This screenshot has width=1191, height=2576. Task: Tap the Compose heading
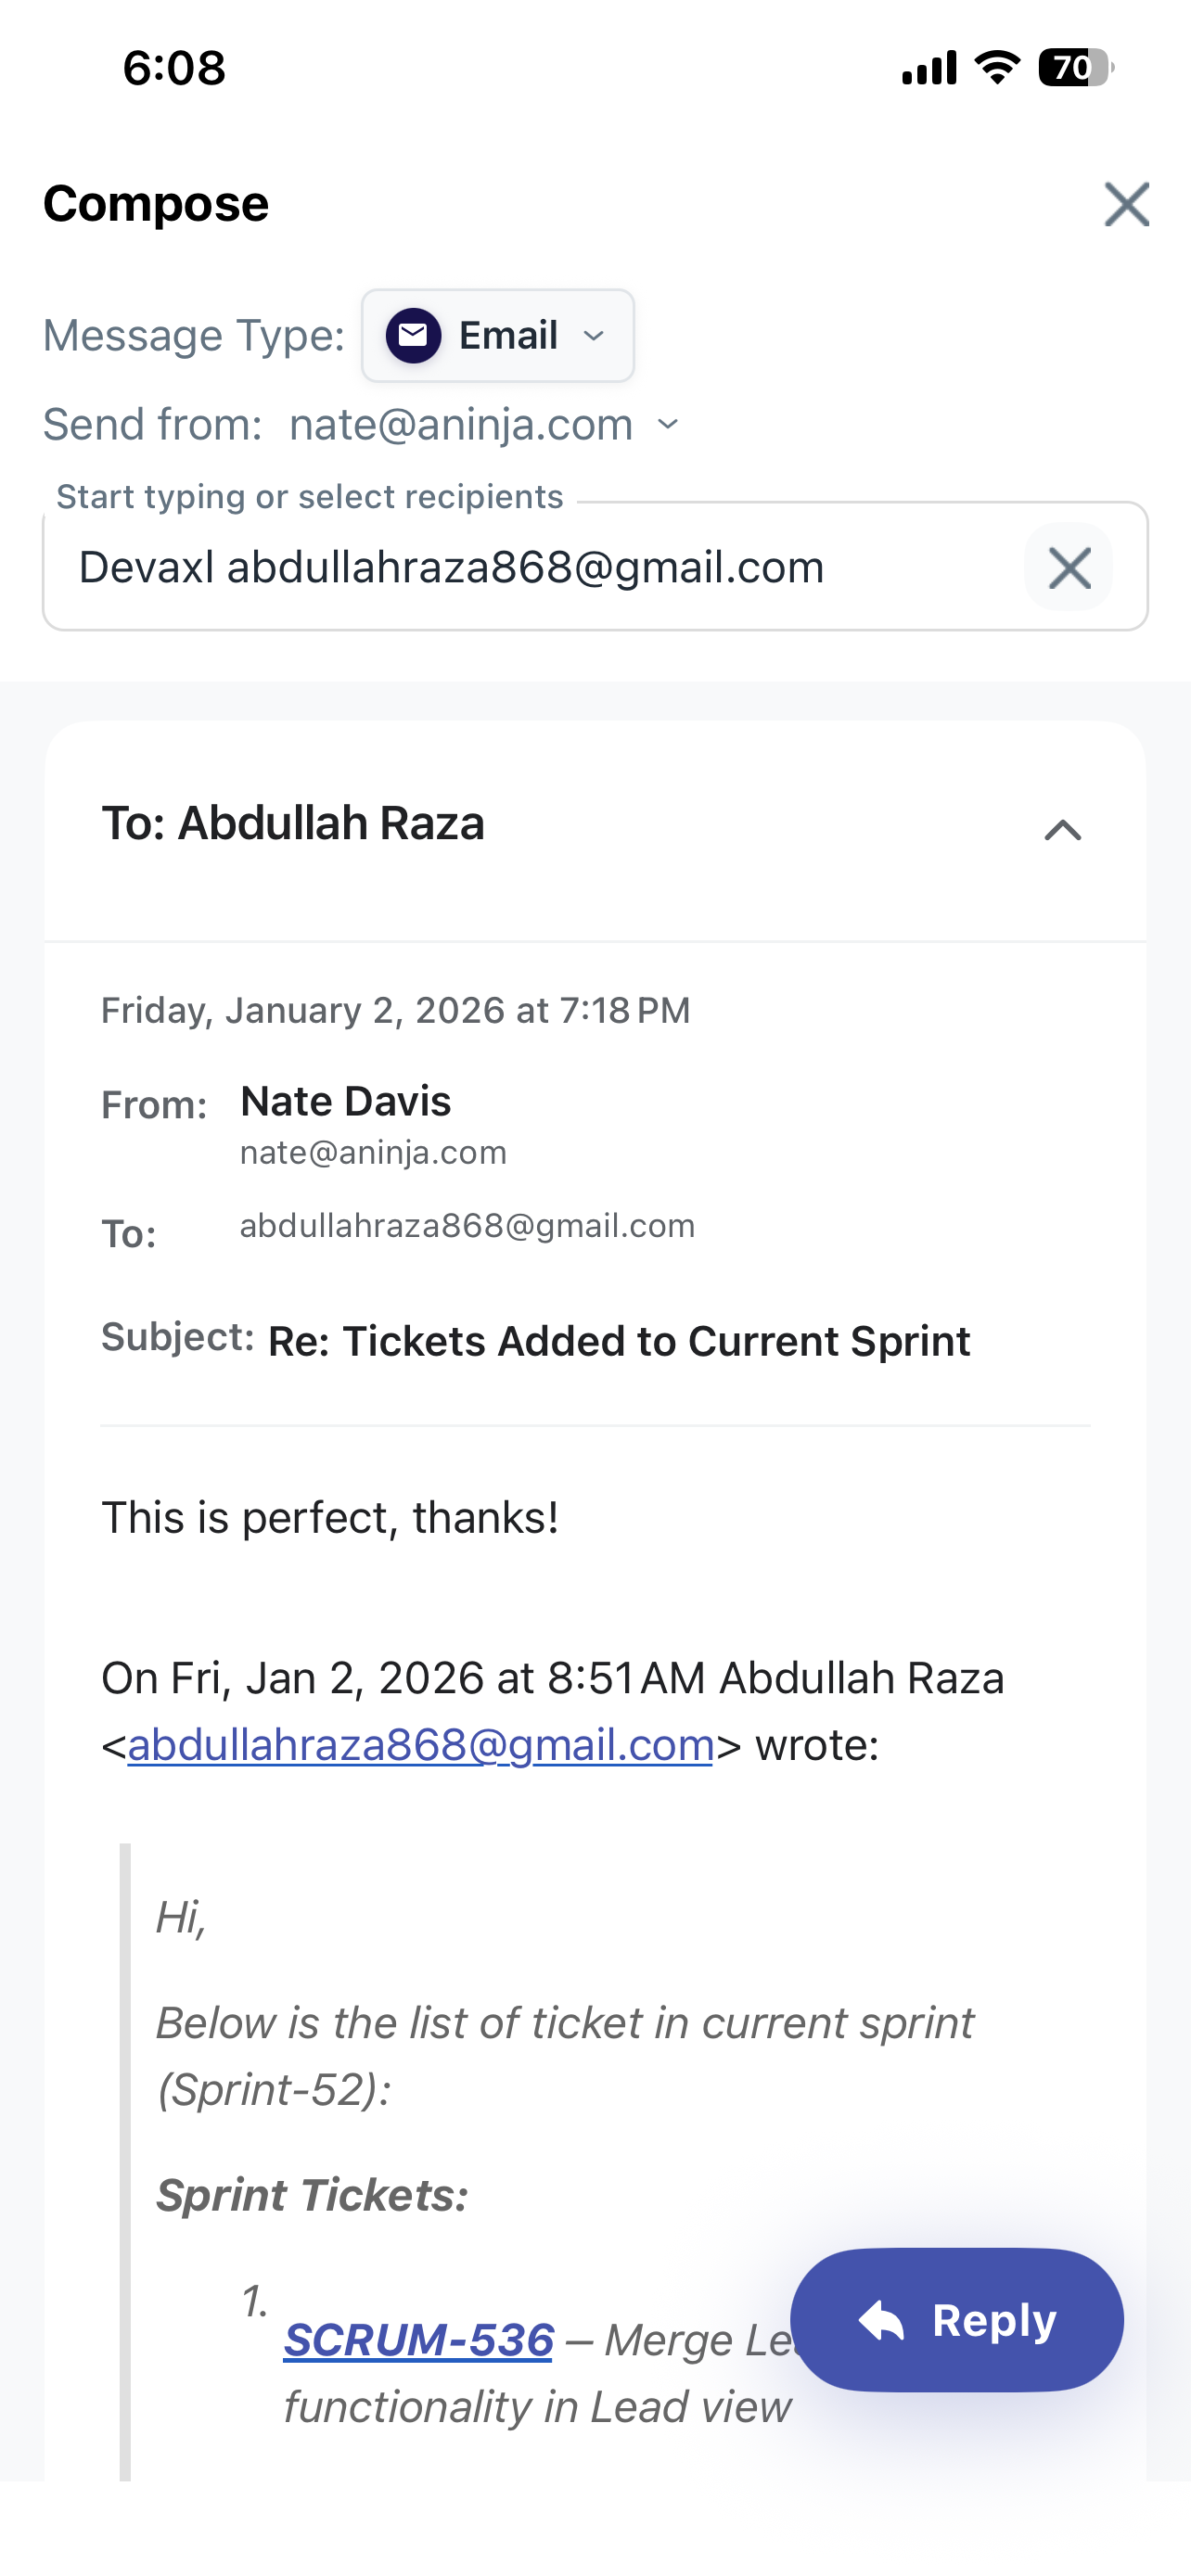click(156, 204)
